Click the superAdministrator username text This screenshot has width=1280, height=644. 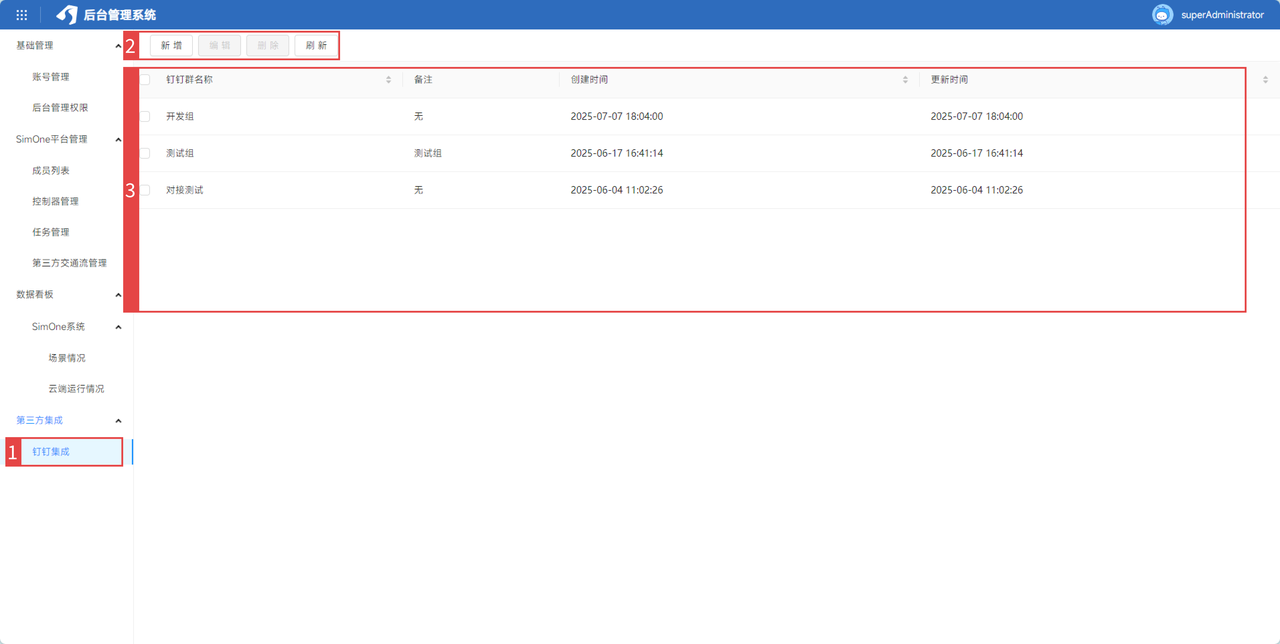pos(1222,15)
